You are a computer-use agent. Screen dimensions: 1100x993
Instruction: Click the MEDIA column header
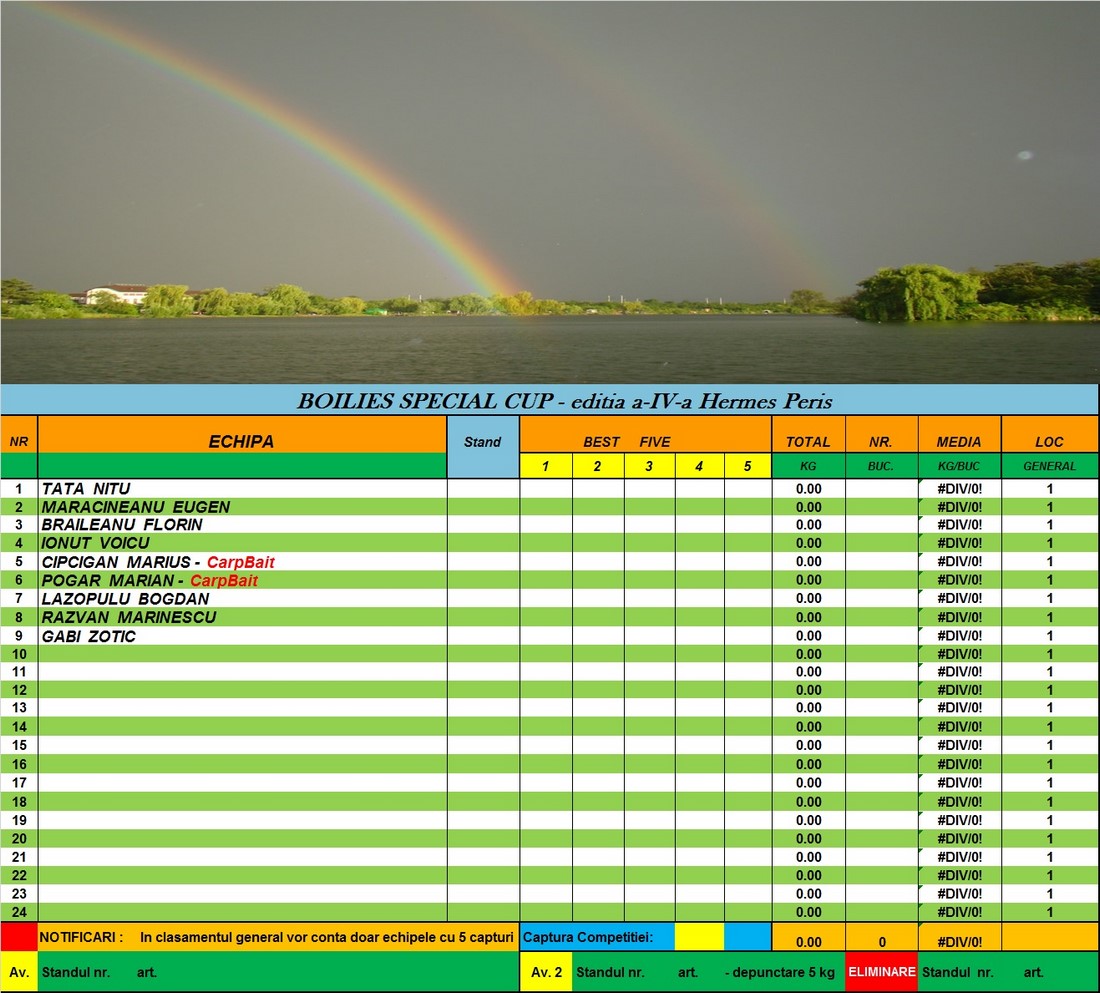pyautogui.click(x=959, y=441)
